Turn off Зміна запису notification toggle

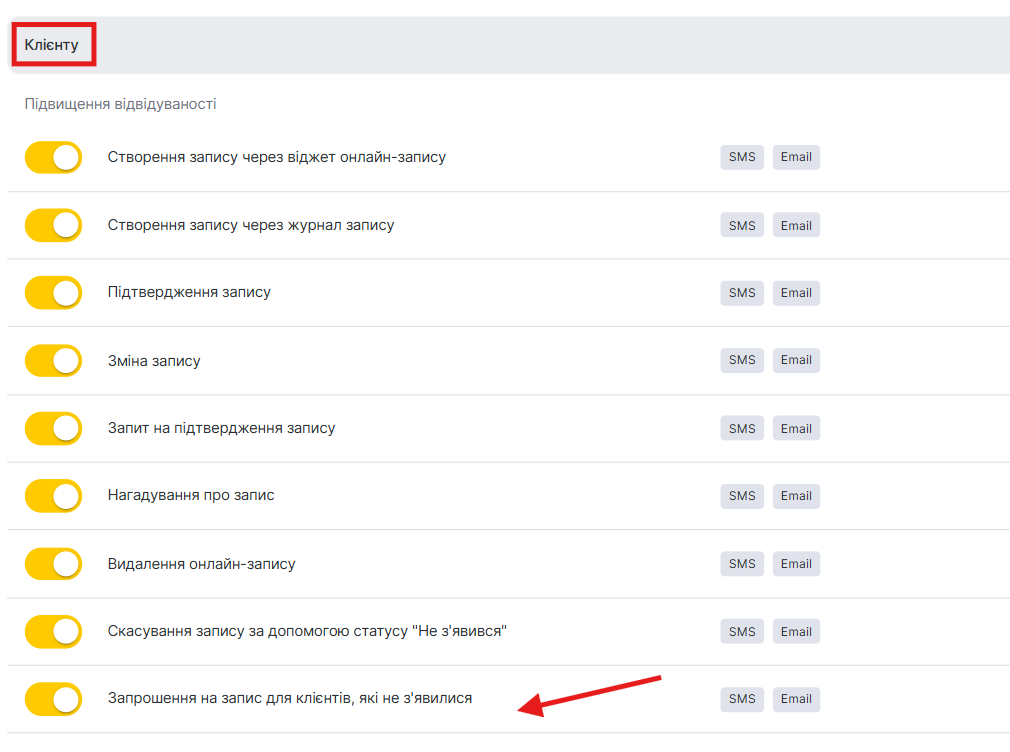53,360
